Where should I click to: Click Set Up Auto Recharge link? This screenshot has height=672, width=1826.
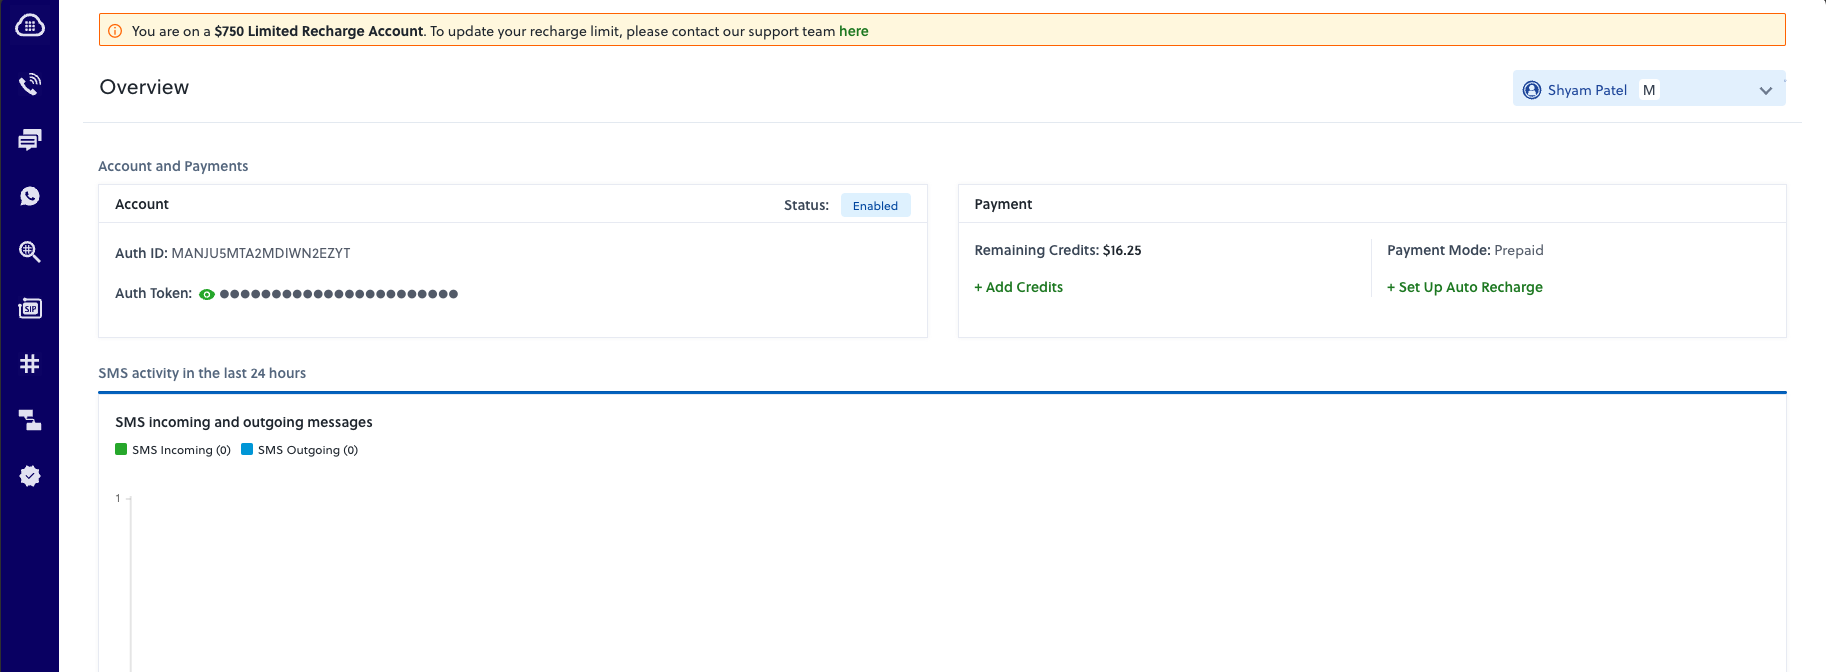pyautogui.click(x=1465, y=287)
